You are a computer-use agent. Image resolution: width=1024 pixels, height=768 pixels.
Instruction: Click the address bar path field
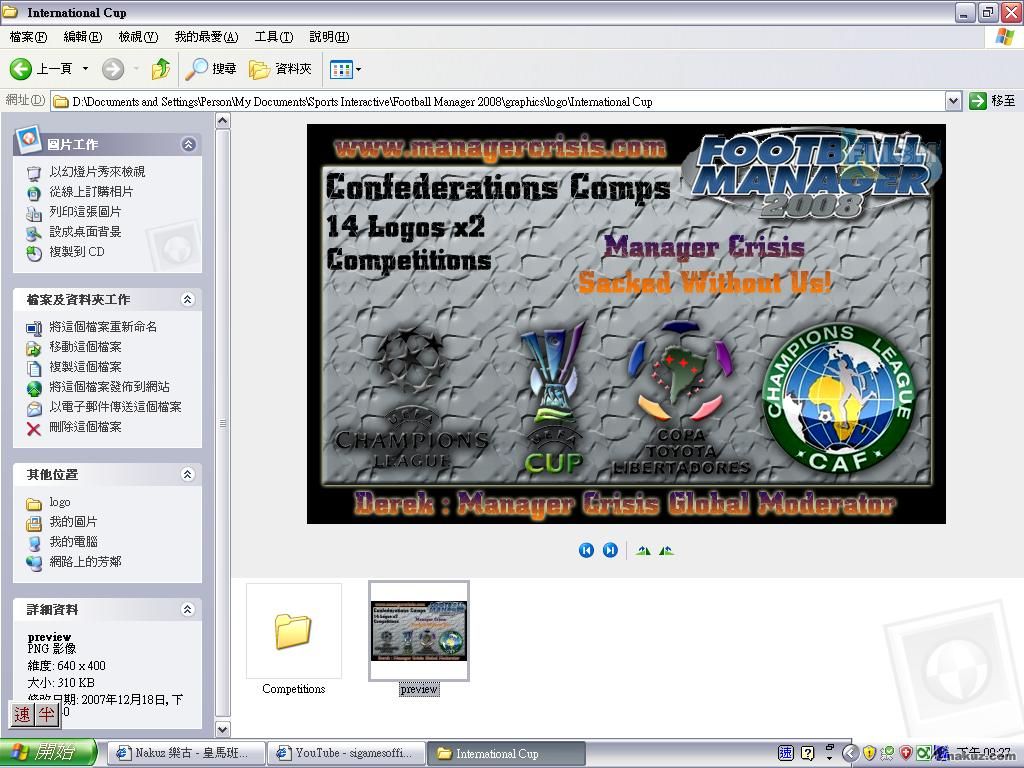(498, 101)
